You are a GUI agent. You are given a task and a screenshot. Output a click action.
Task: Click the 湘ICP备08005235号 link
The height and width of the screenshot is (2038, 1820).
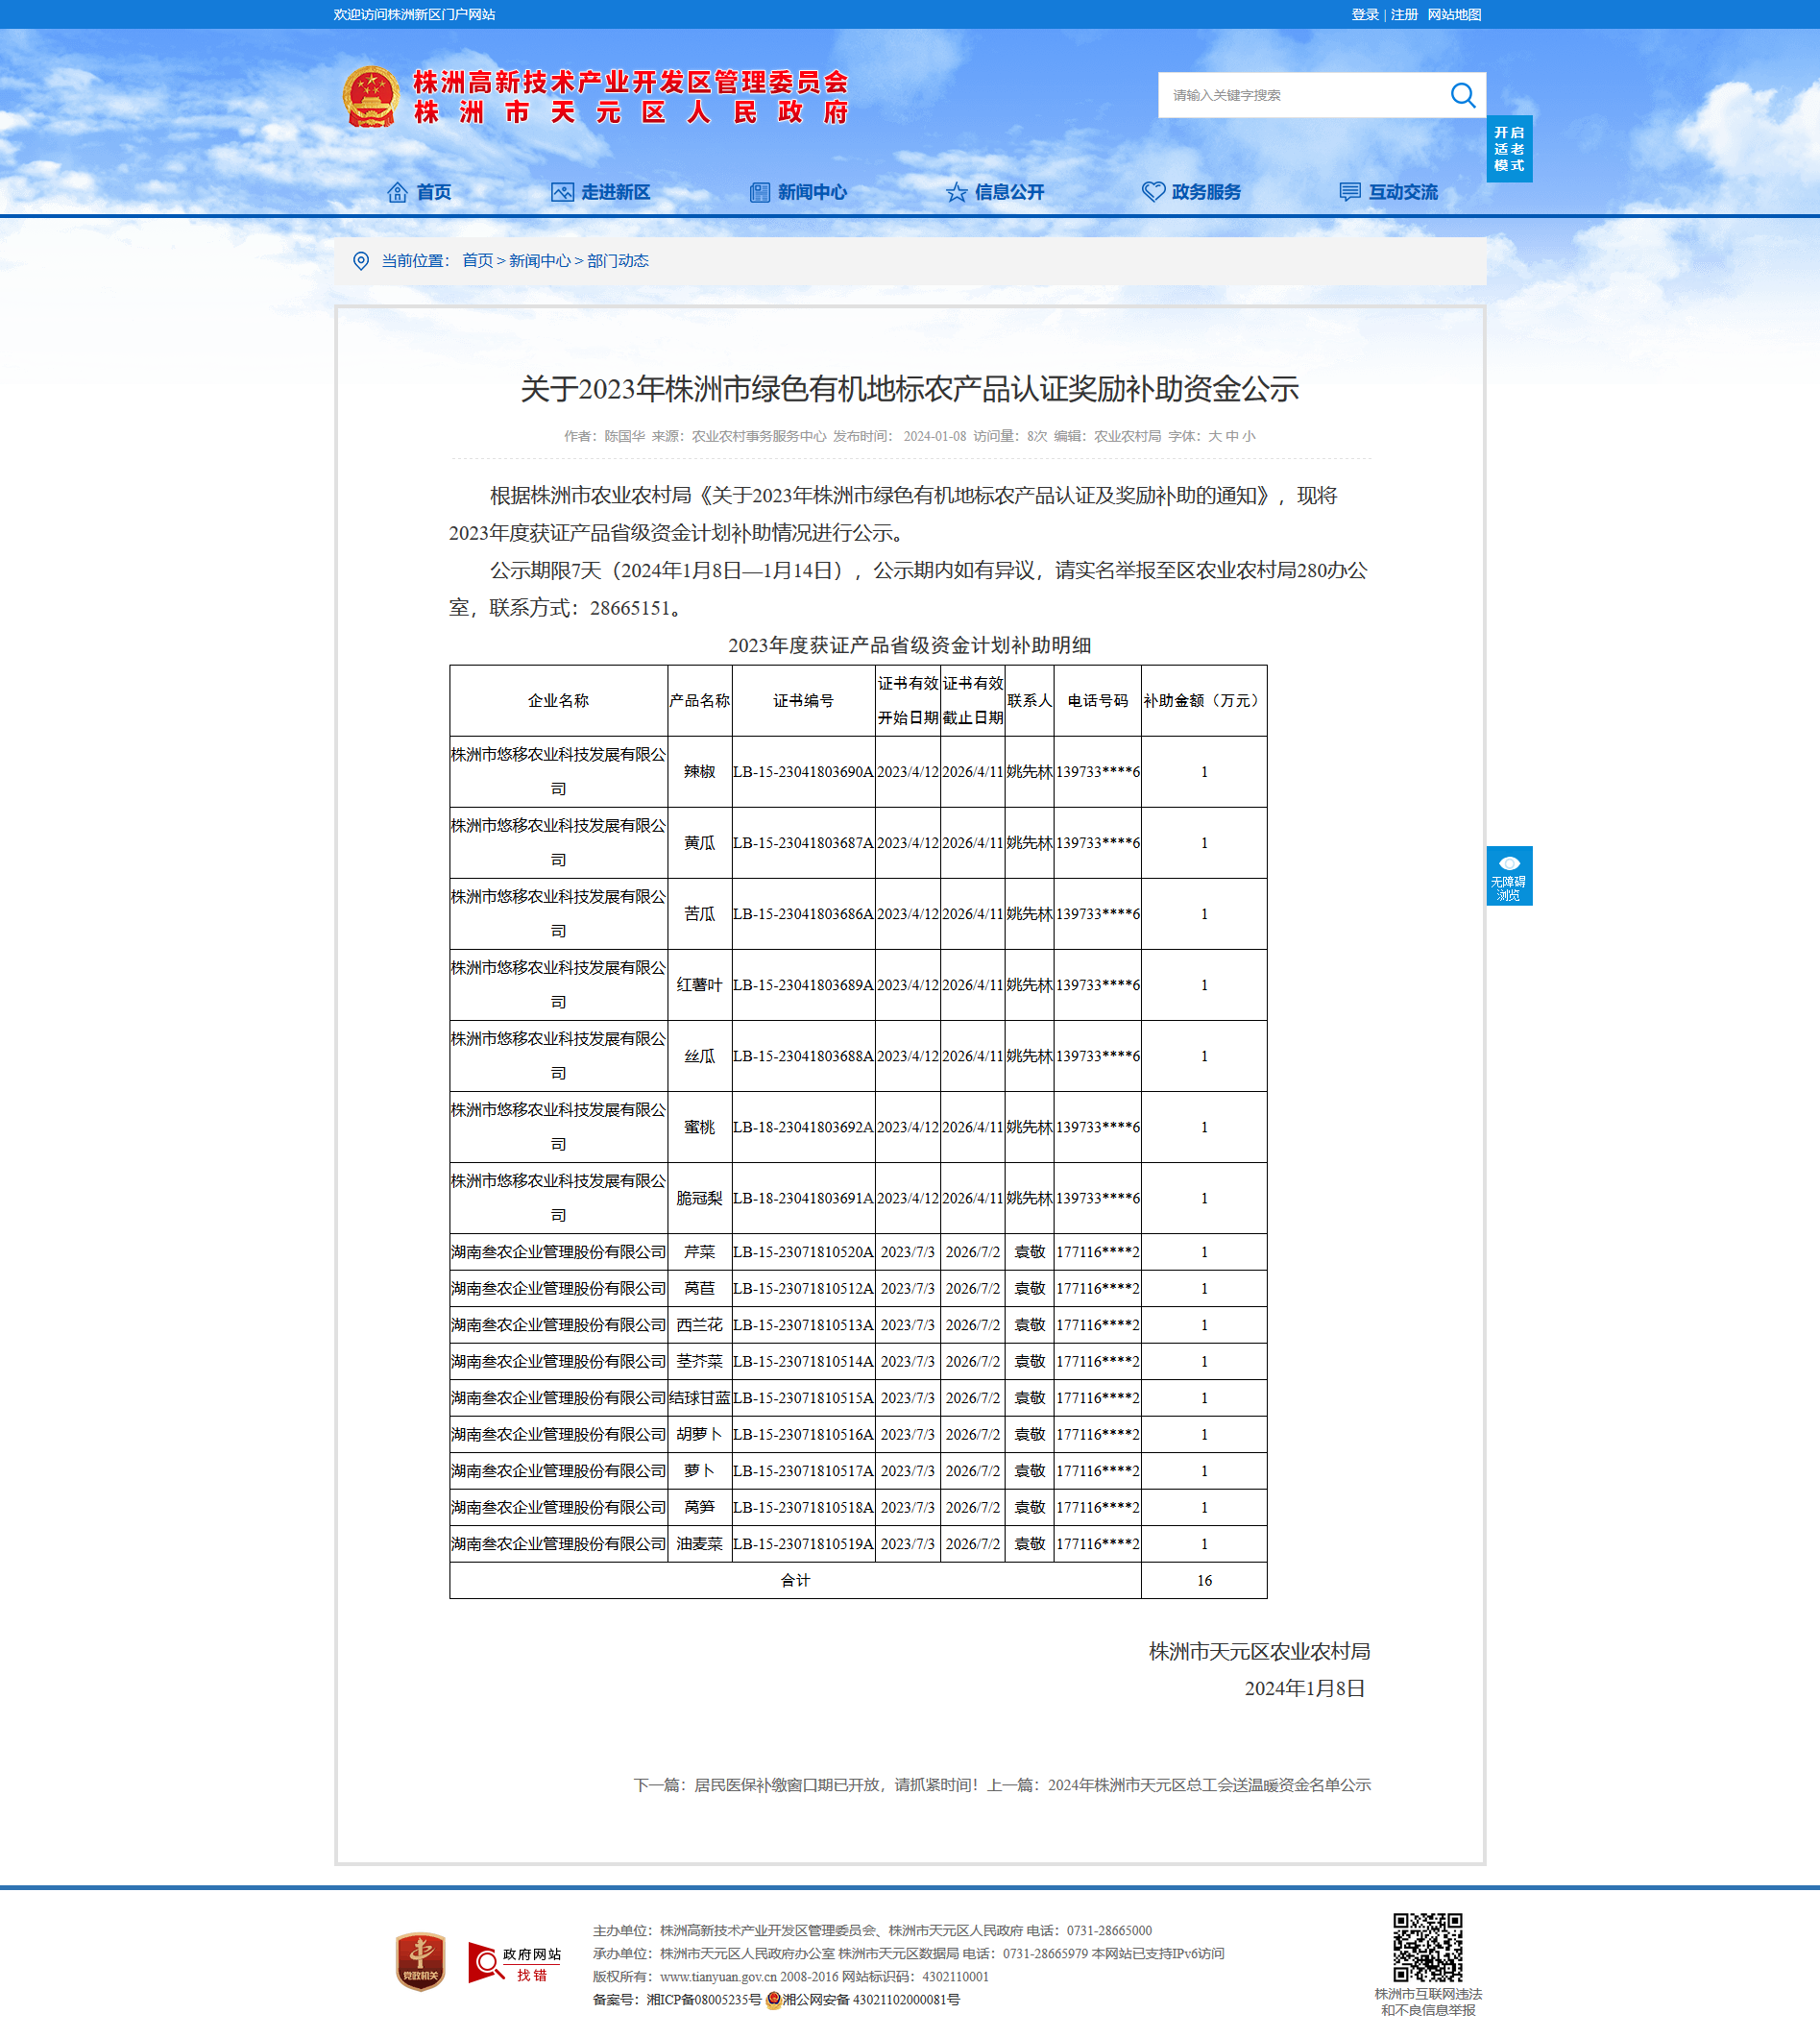(x=704, y=2000)
